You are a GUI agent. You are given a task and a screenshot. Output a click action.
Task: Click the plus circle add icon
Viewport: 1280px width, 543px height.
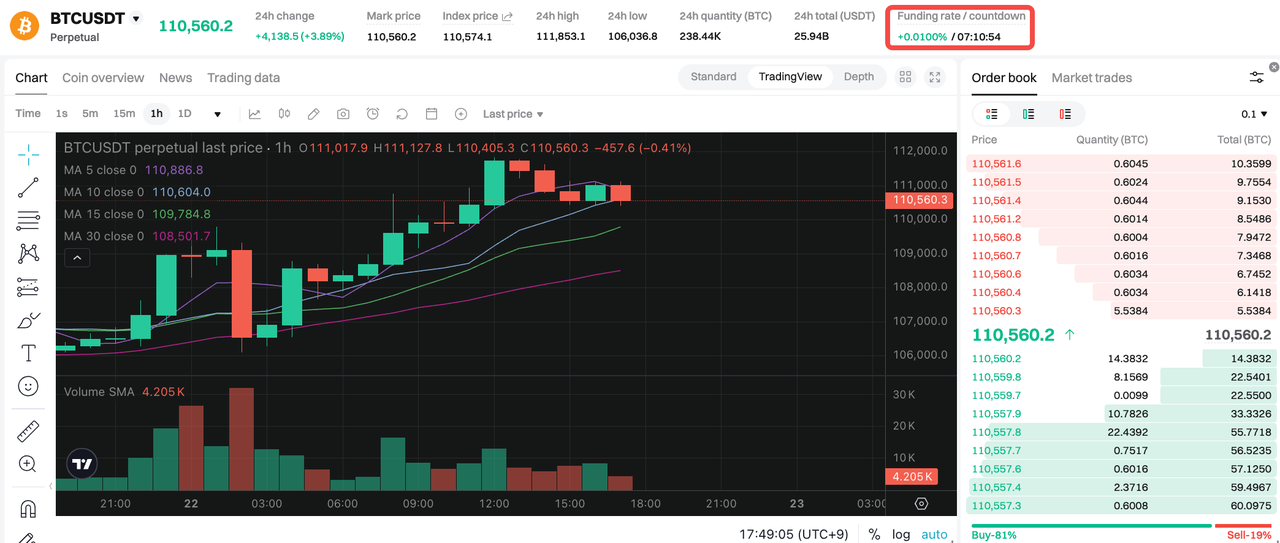pos(461,114)
